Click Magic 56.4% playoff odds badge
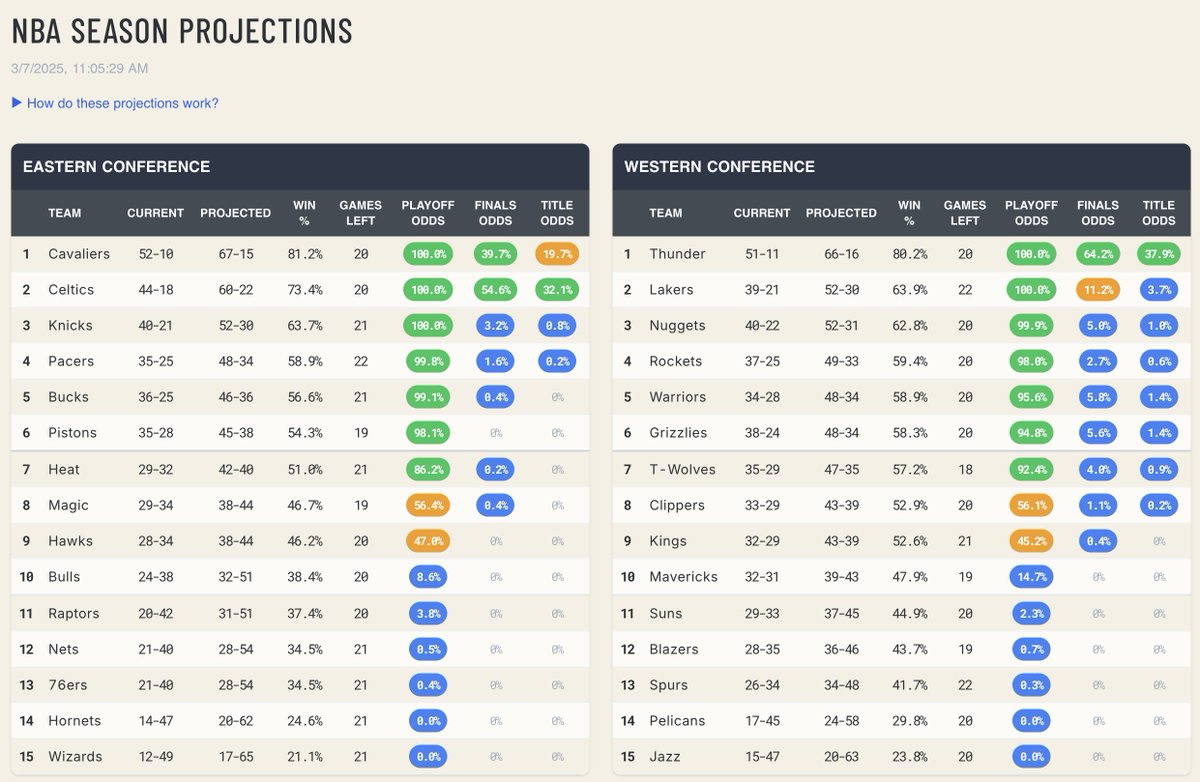This screenshot has width=1200, height=782. [428, 505]
